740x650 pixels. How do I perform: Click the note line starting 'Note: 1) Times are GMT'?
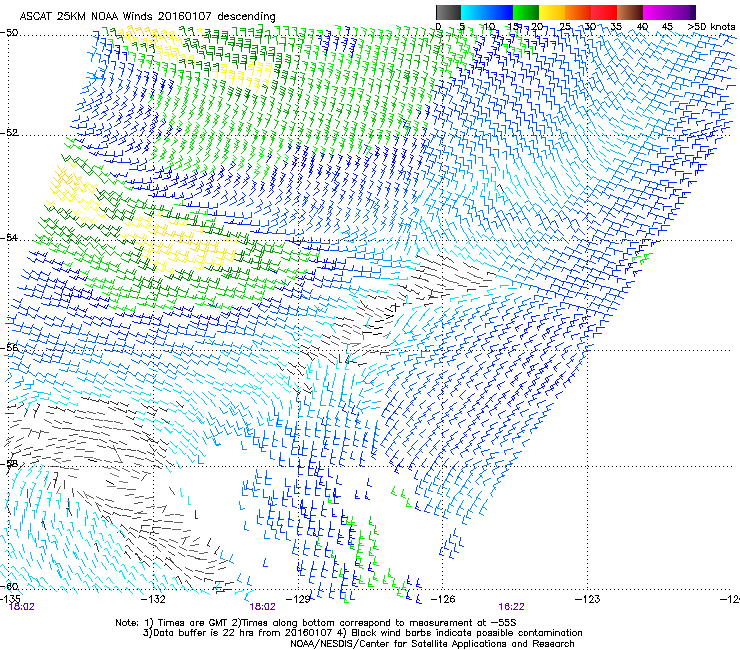pos(316,623)
